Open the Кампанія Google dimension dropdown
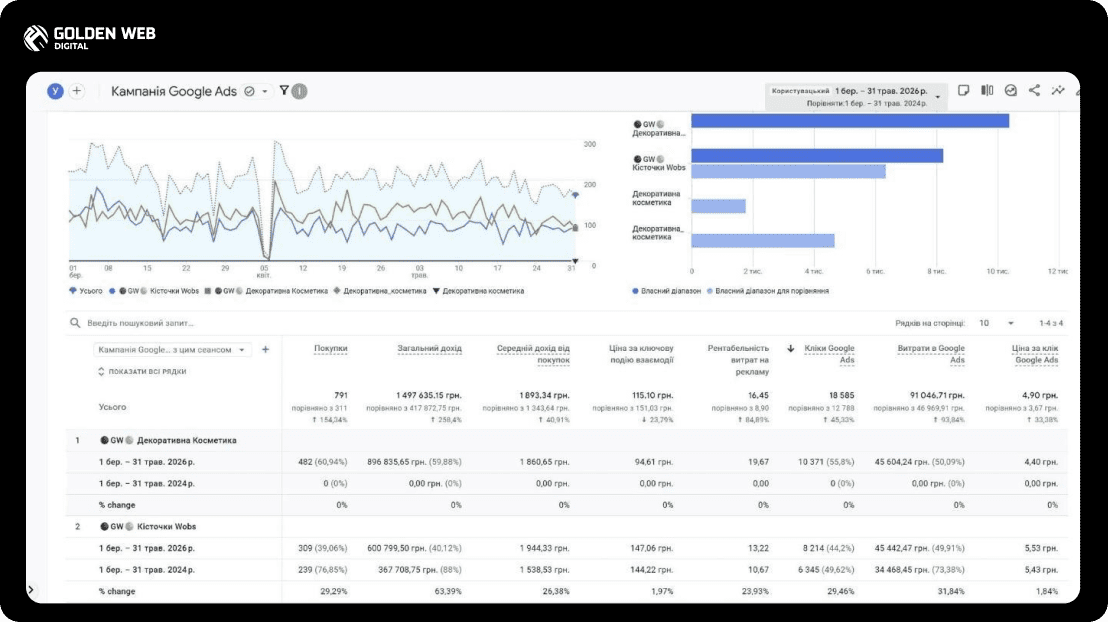Image resolution: width=1108 pixels, height=622 pixels. tap(172, 349)
